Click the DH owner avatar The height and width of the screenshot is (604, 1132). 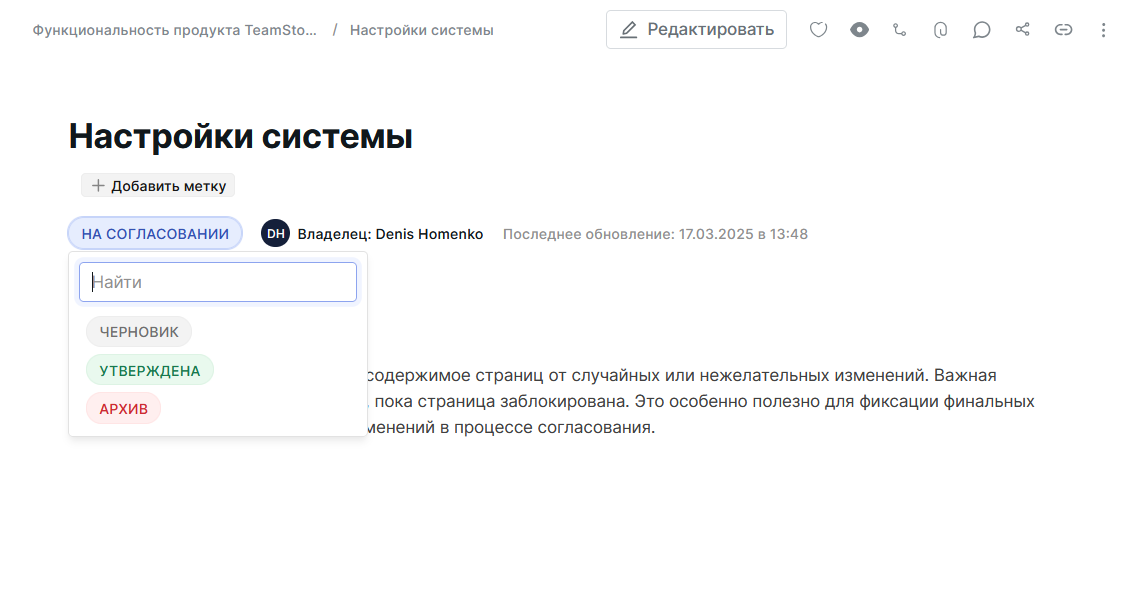tap(275, 234)
